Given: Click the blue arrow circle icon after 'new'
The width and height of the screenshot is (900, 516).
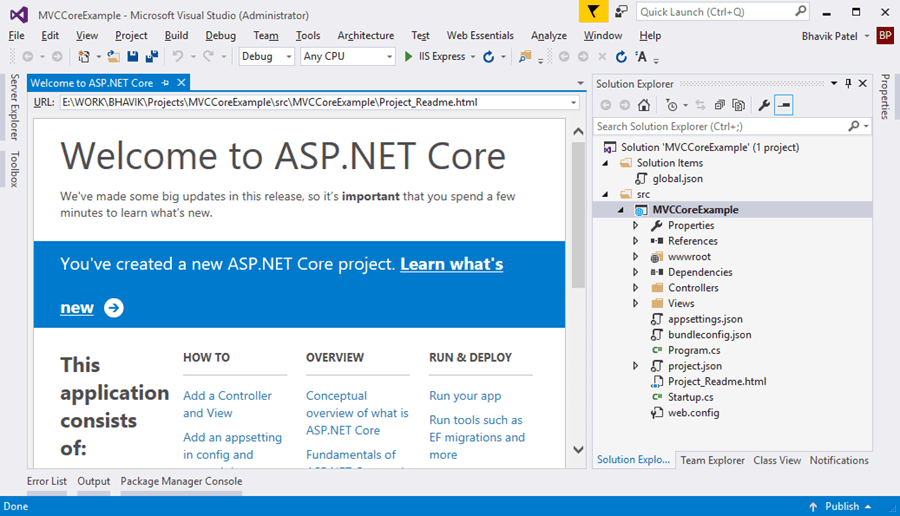Looking at the screenshot, I should [x=114, y=308].
